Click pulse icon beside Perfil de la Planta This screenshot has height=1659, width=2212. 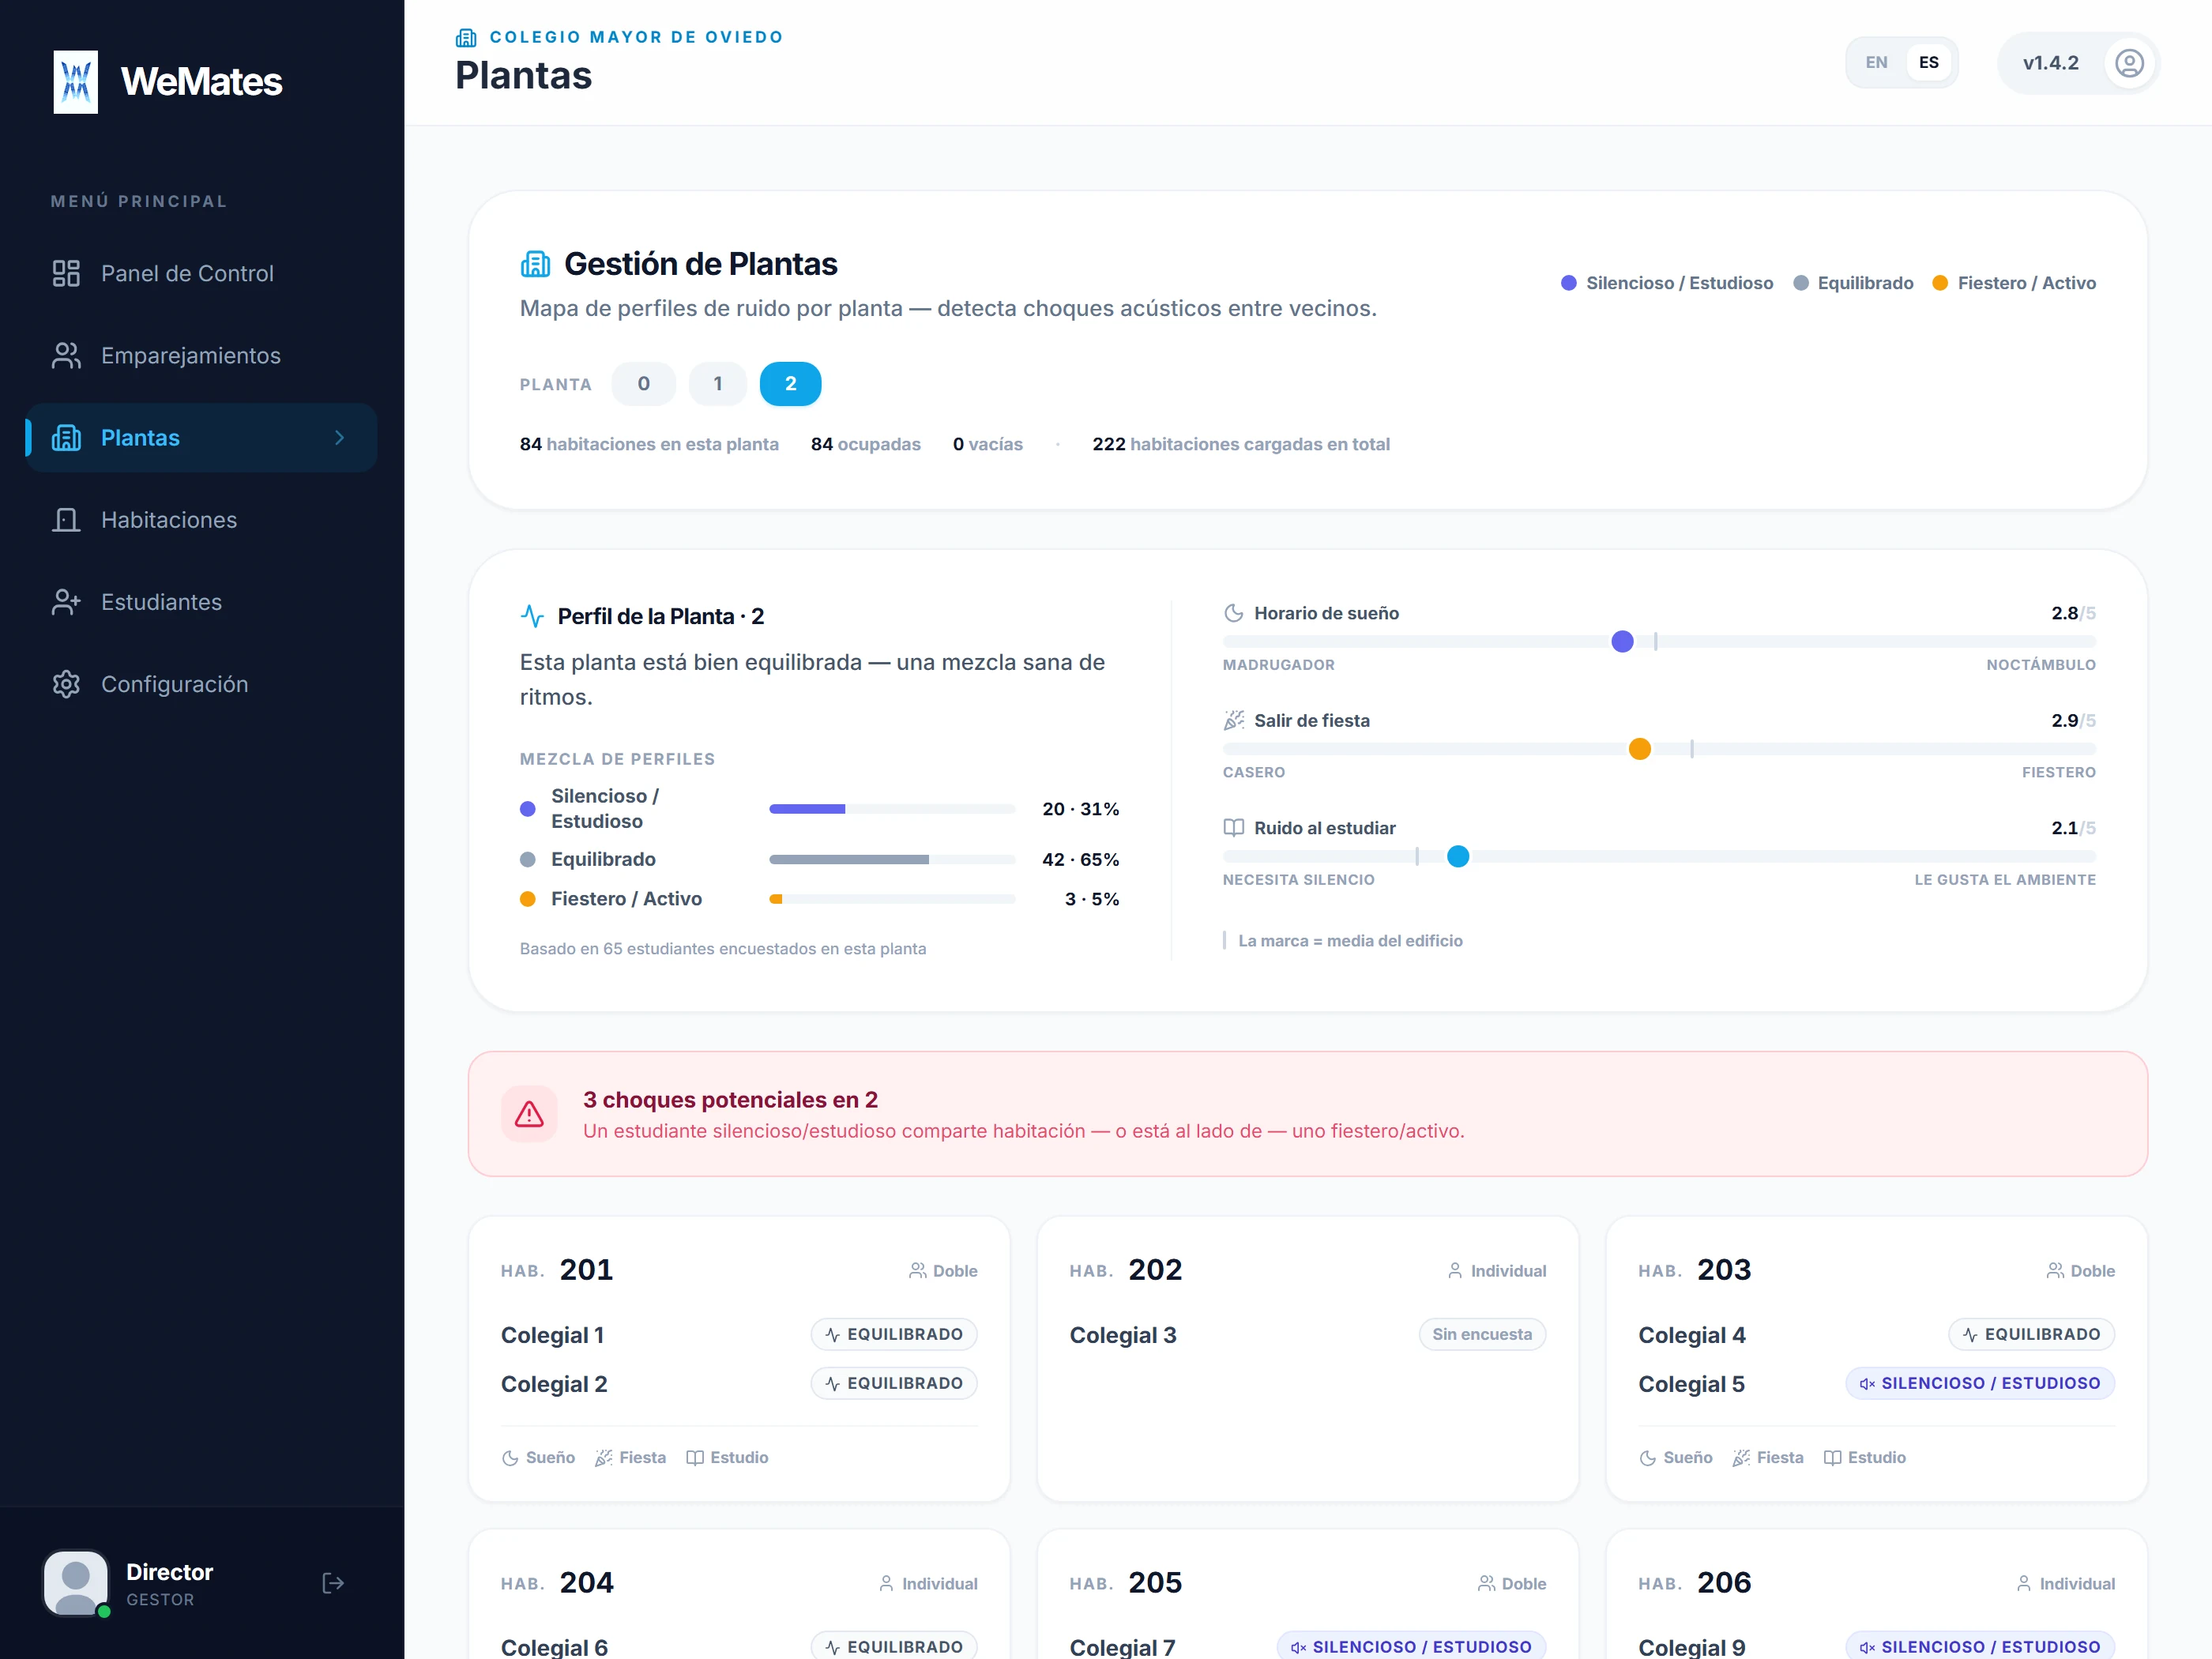(x=532, y=616)
